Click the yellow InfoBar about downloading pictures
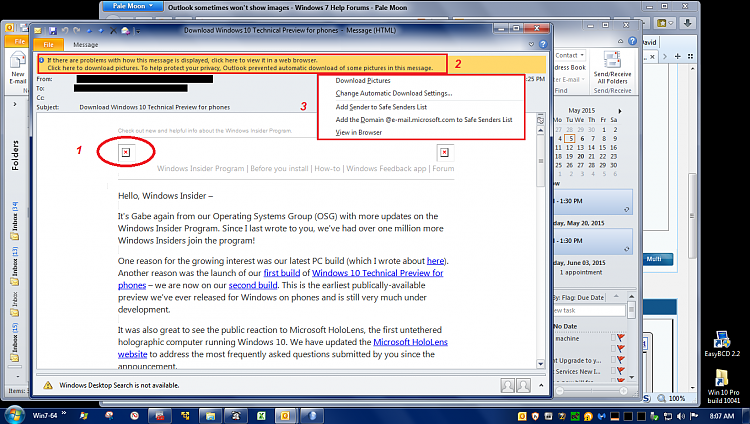This screenshot has height=424, width=750. point(242,64)
